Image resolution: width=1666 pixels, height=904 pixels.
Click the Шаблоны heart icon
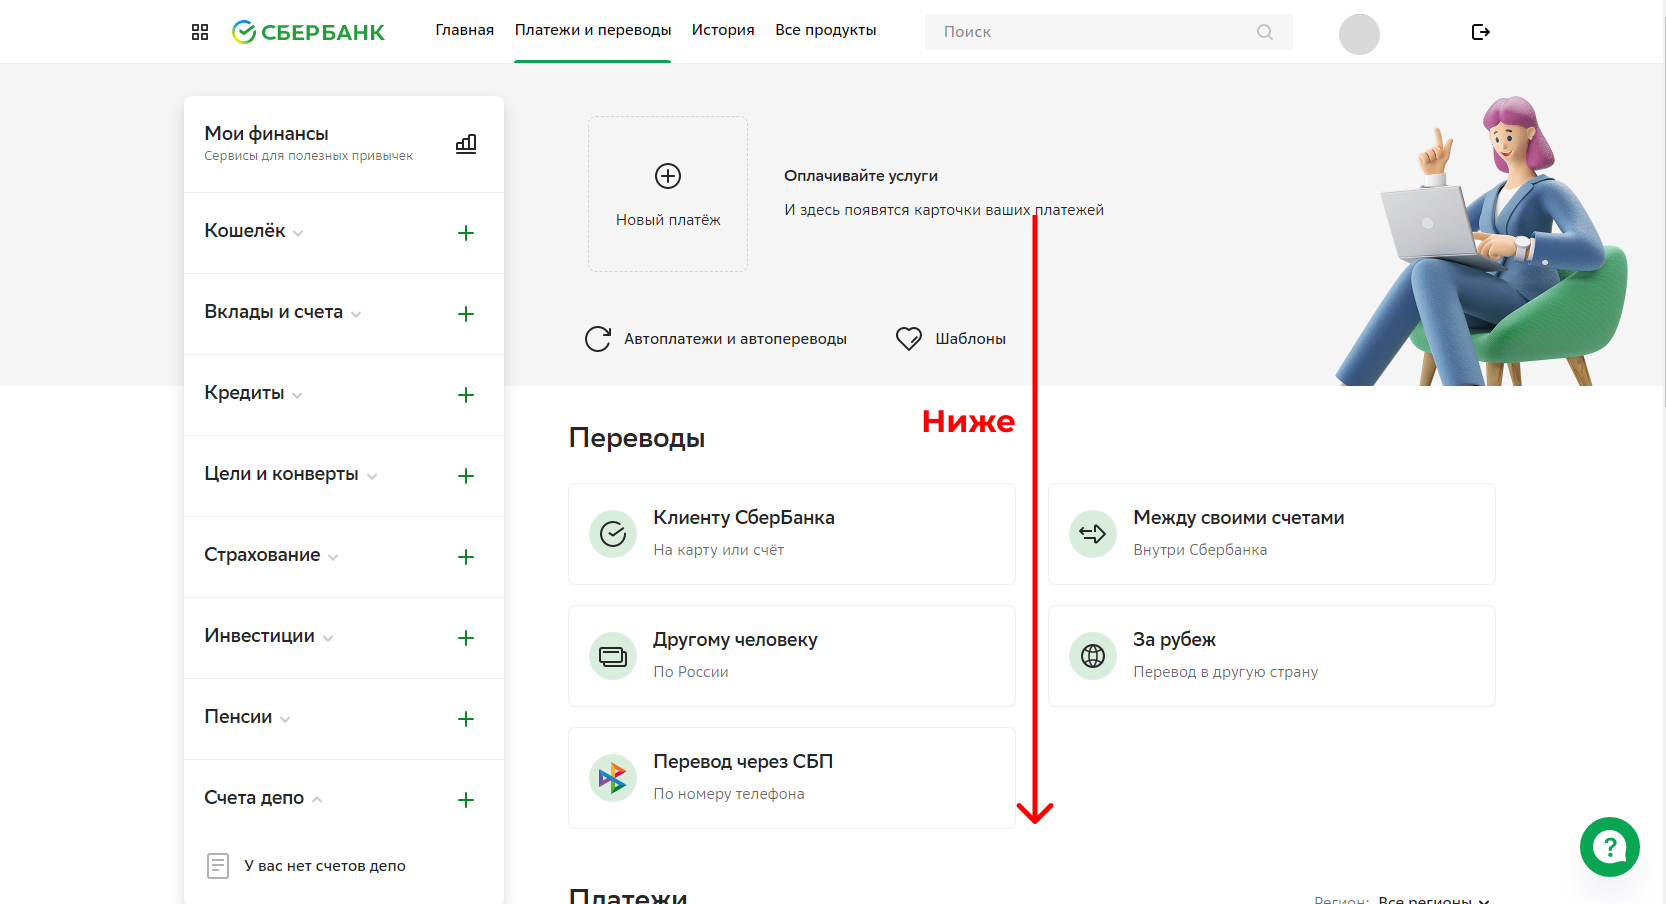[909, 339]
